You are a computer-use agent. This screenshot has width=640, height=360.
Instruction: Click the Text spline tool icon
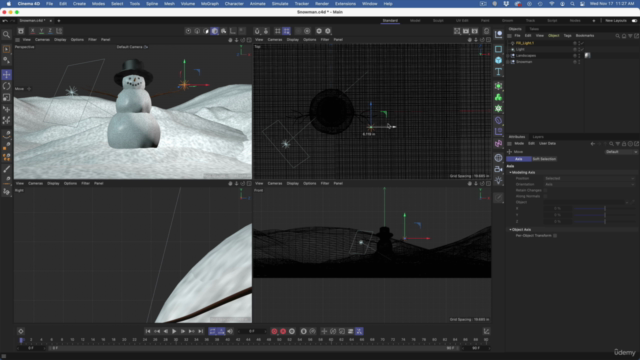coord(498,72)
